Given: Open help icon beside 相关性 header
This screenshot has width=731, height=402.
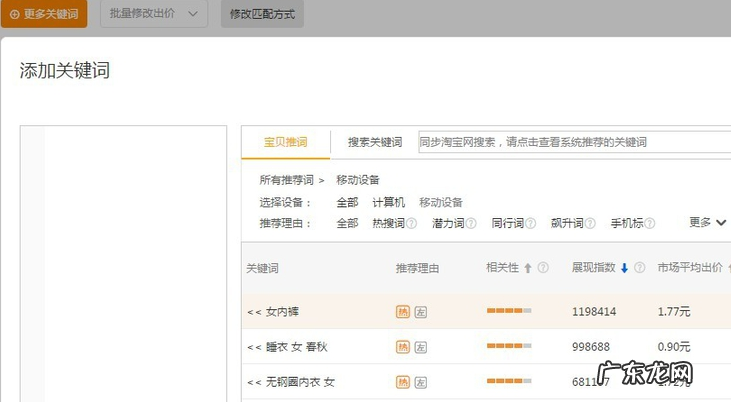Looking at the screenshot, I should 543,268.
